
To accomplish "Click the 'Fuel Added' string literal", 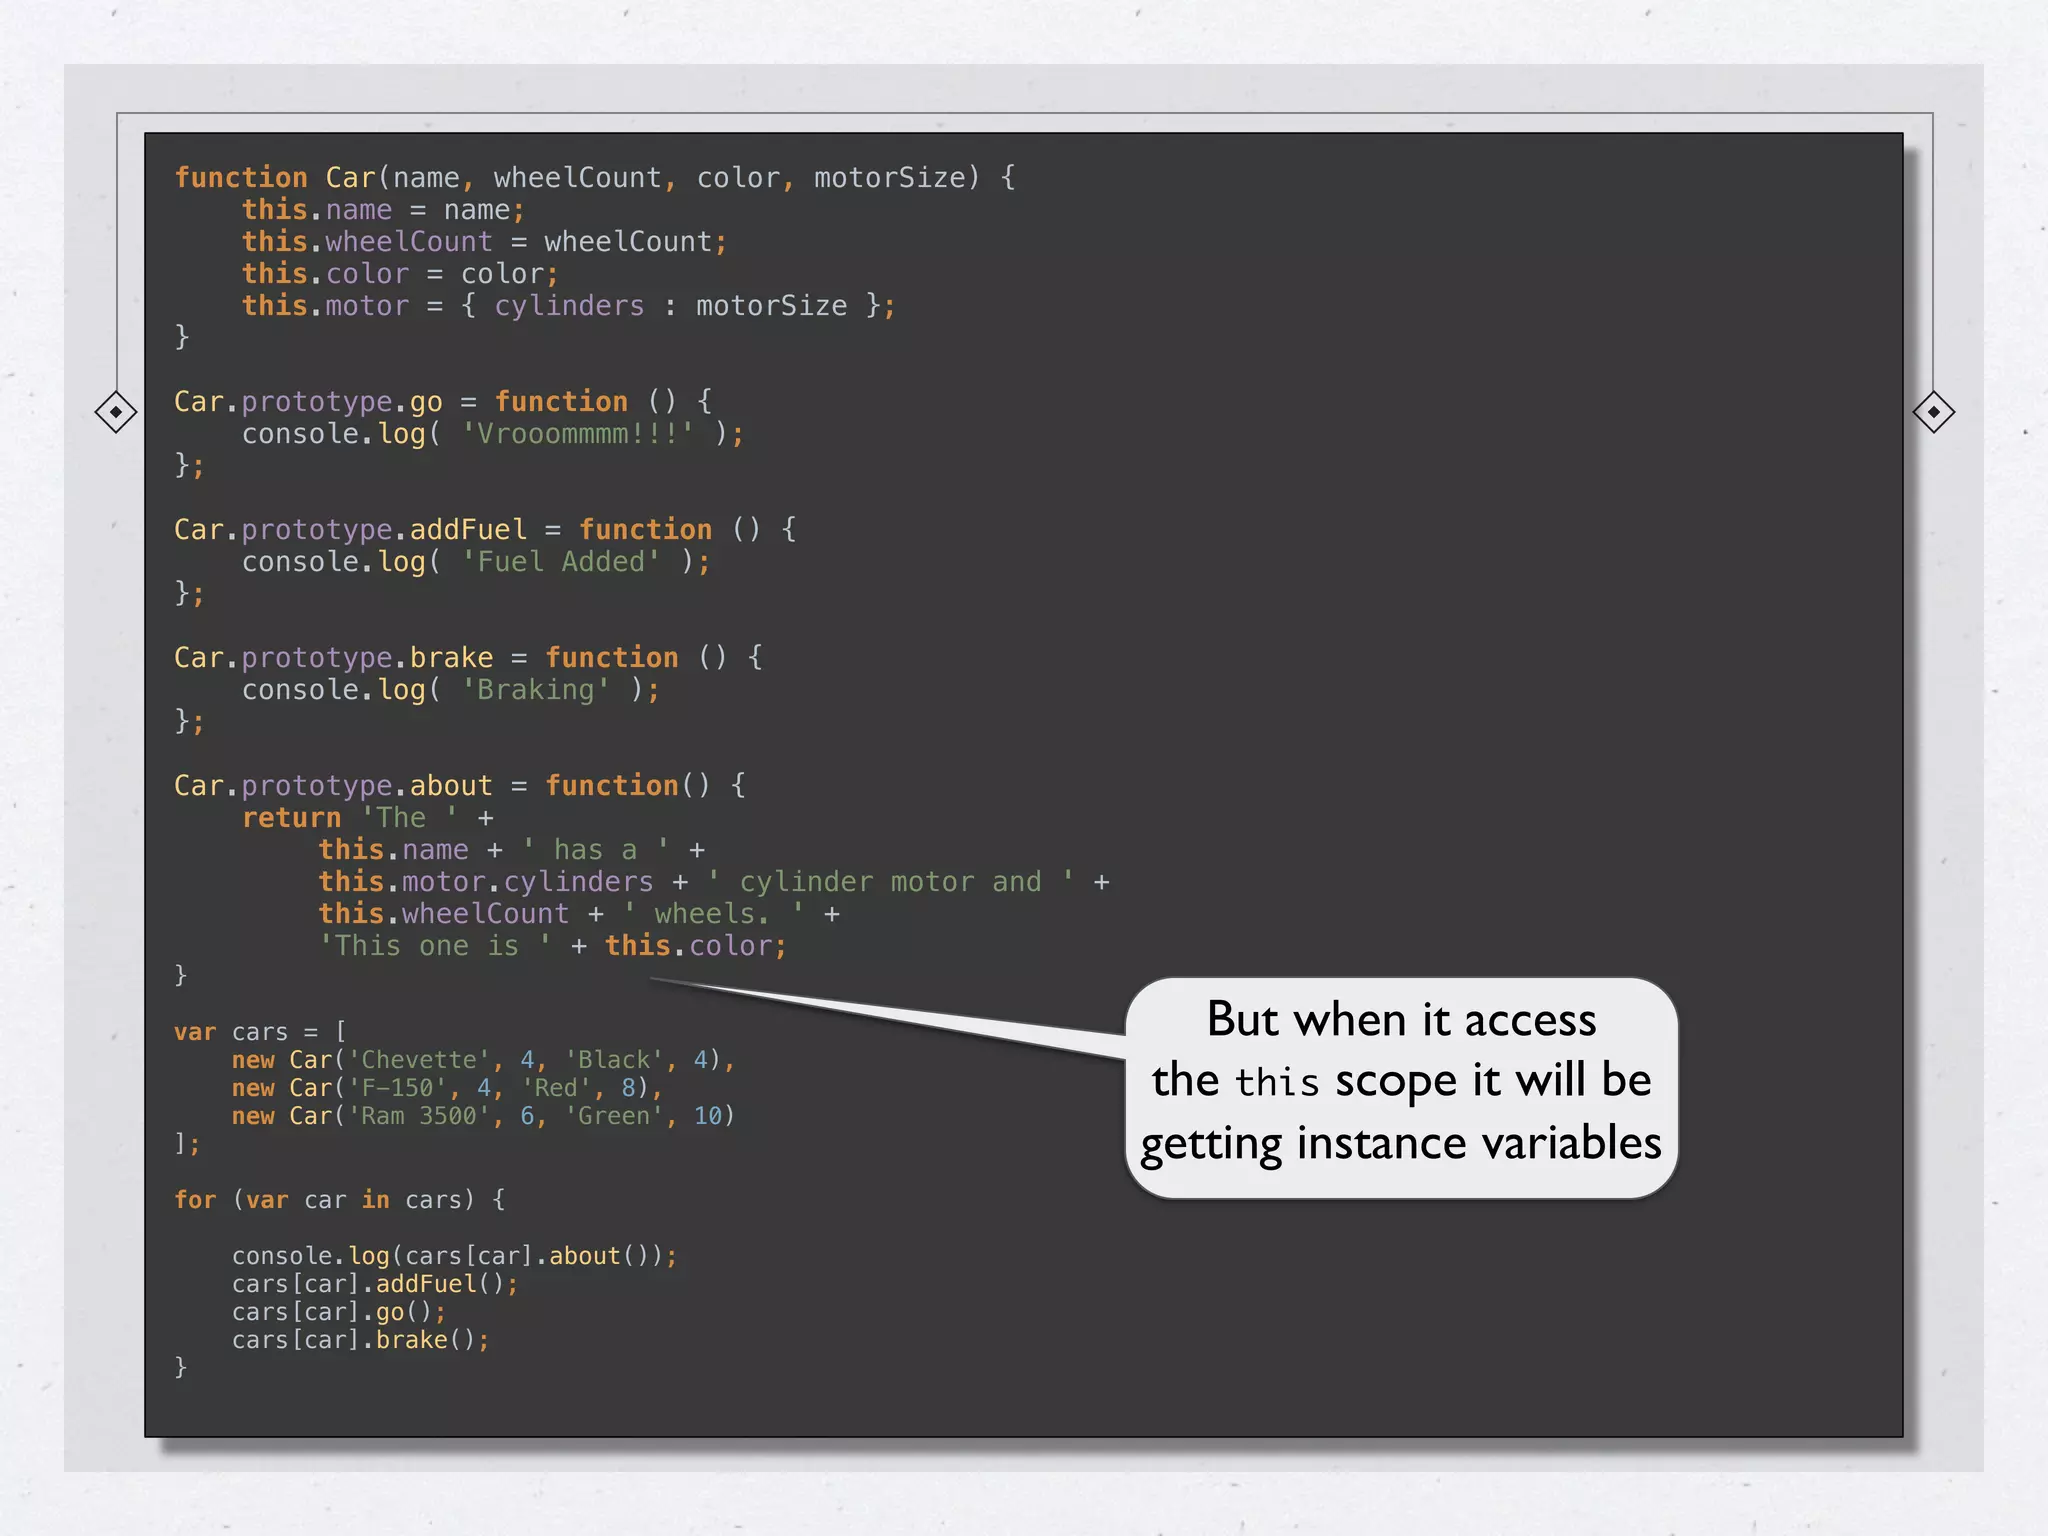I will (x=560, y=562).
